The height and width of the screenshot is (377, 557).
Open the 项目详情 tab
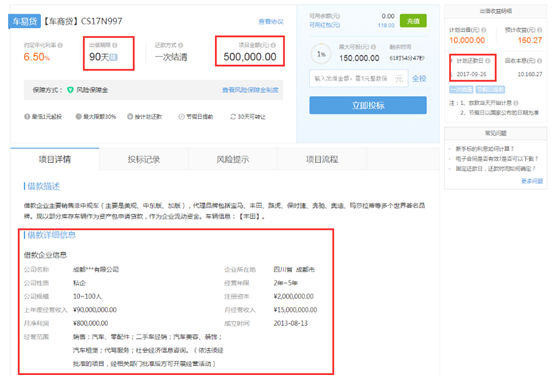point(55,160)
